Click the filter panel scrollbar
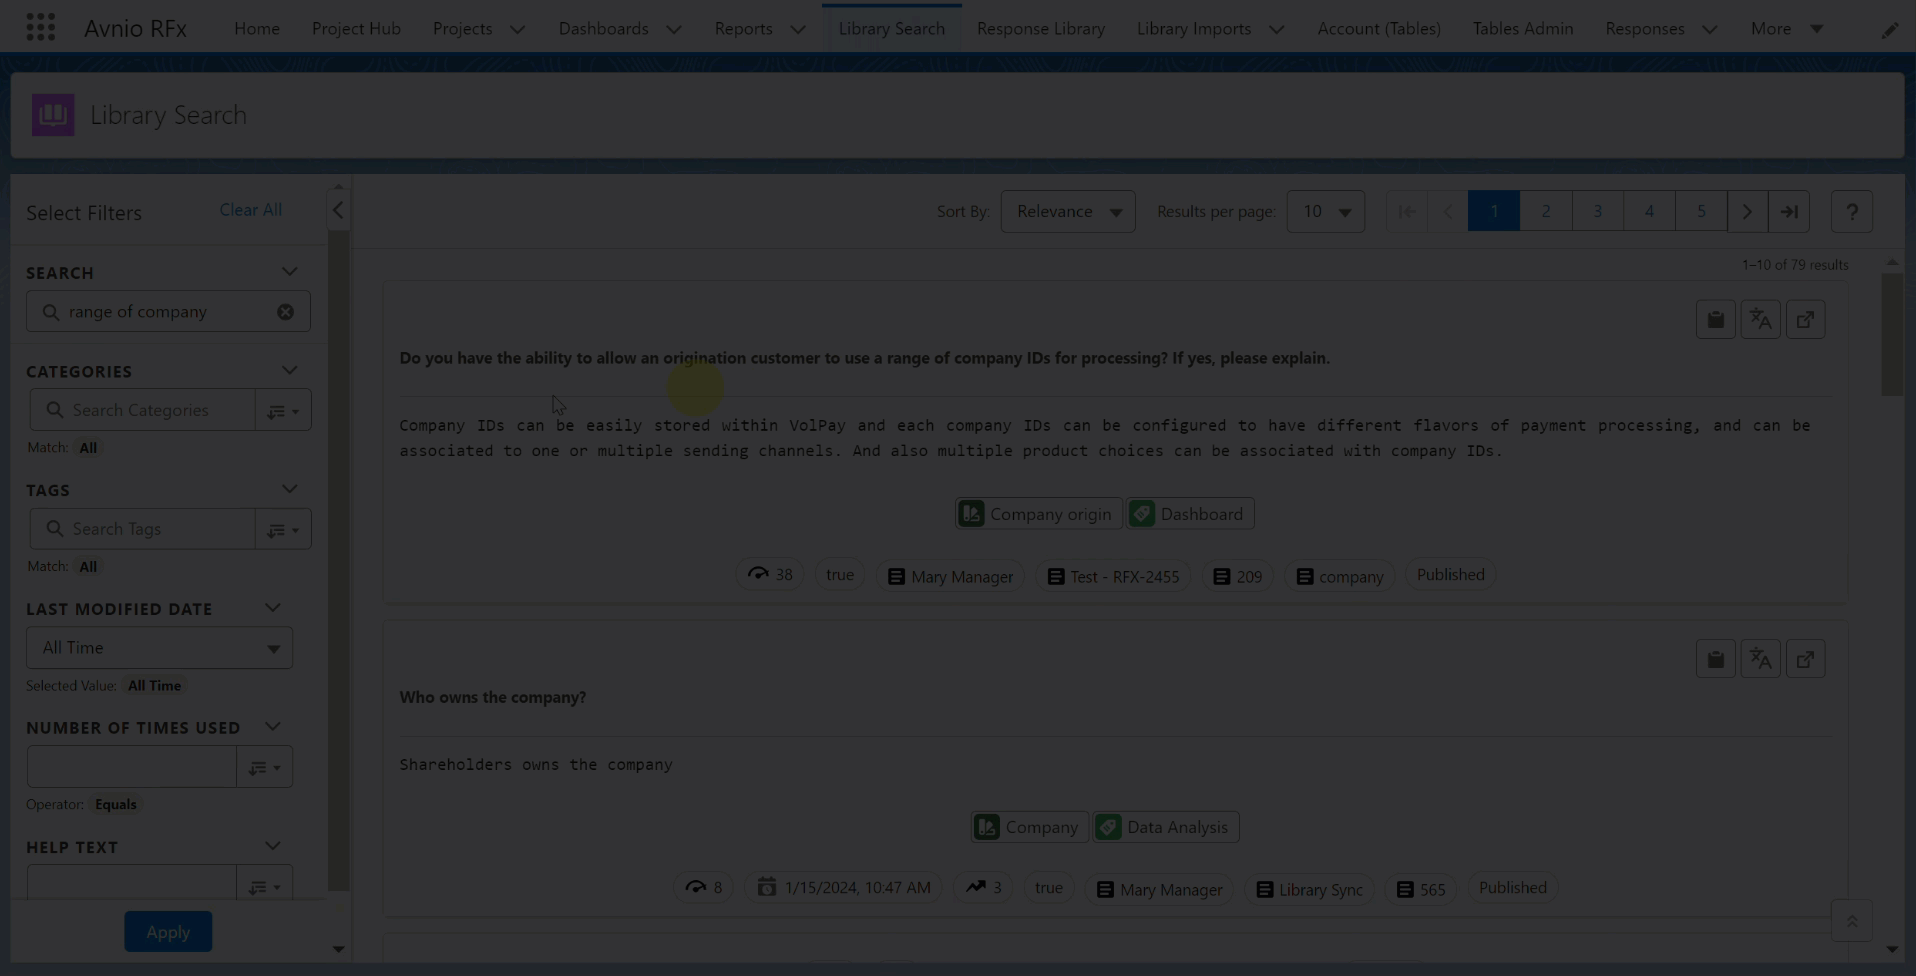The height and width of the screenshot is (976, 1916). pyautogui.click(x=338, y=560)
